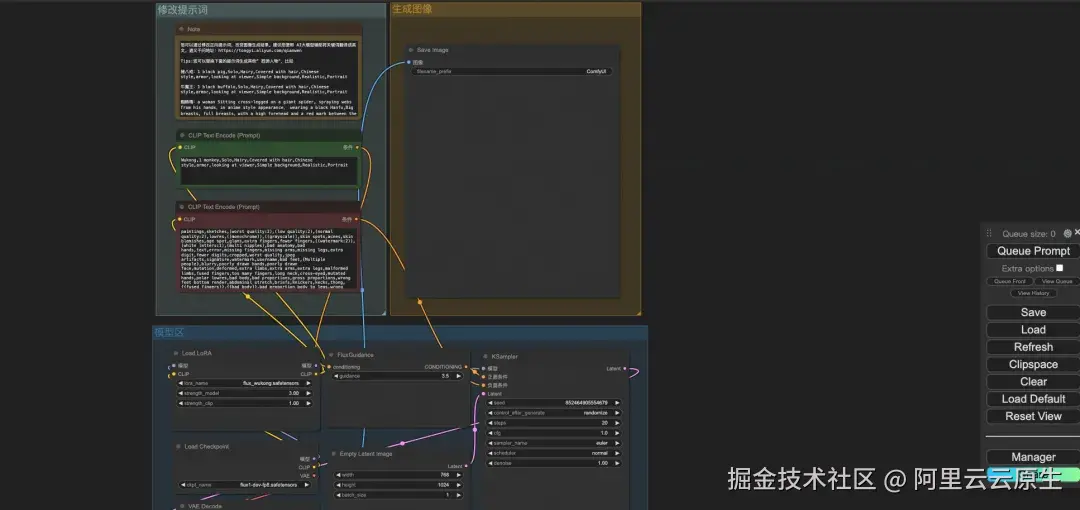Image resolution: width=1080 pixels, height=510 pixels.
Task: Open View History
Action: 1033,293
